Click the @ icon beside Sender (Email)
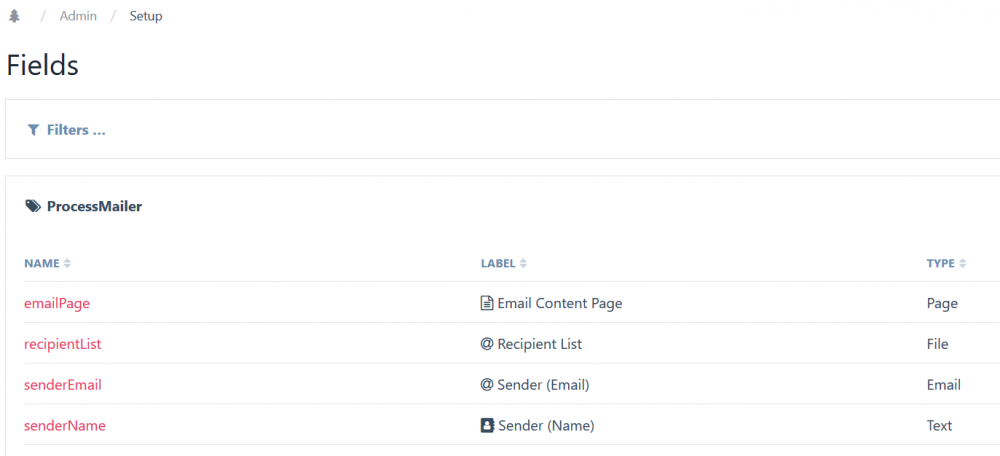Screen dimensions: 1000x456 (487, 385)
